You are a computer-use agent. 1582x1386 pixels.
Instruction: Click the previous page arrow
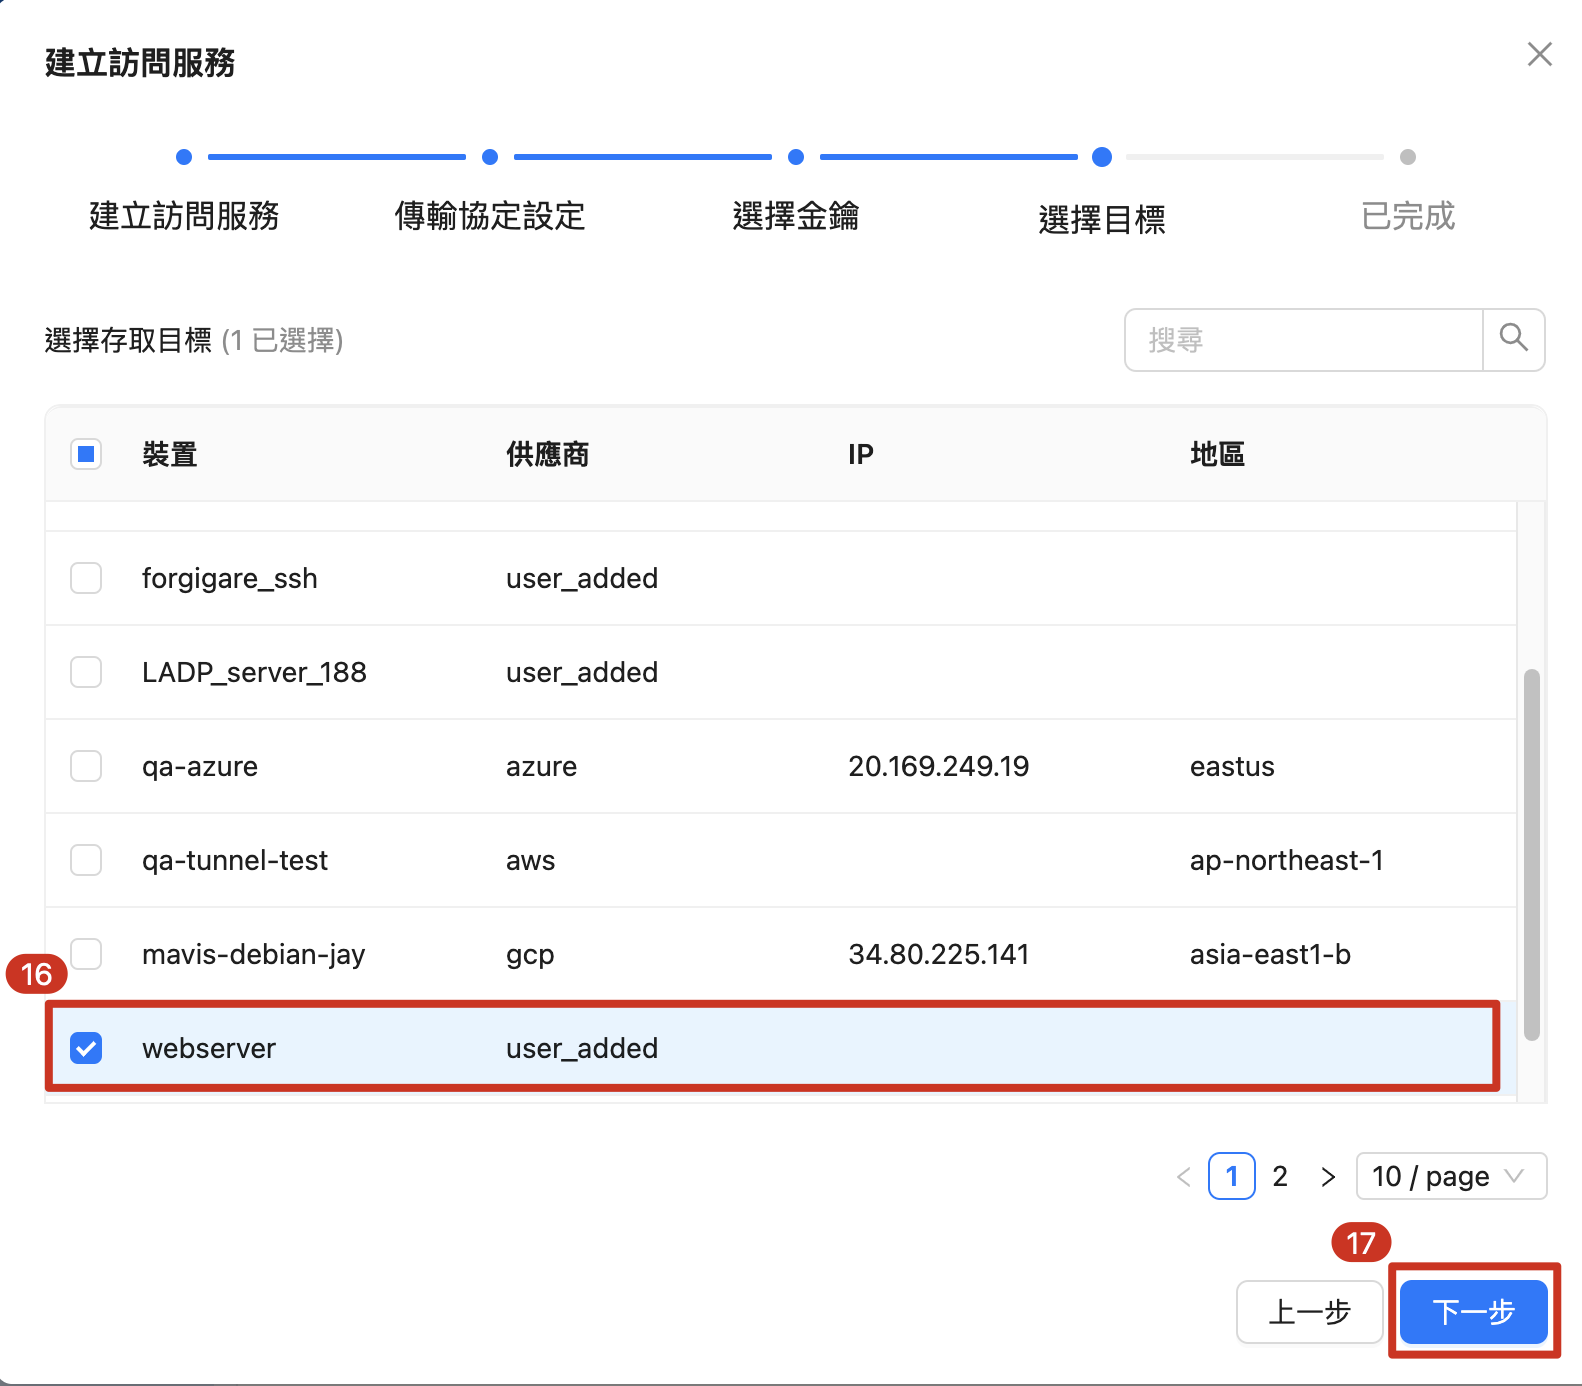(1184, 1177)
